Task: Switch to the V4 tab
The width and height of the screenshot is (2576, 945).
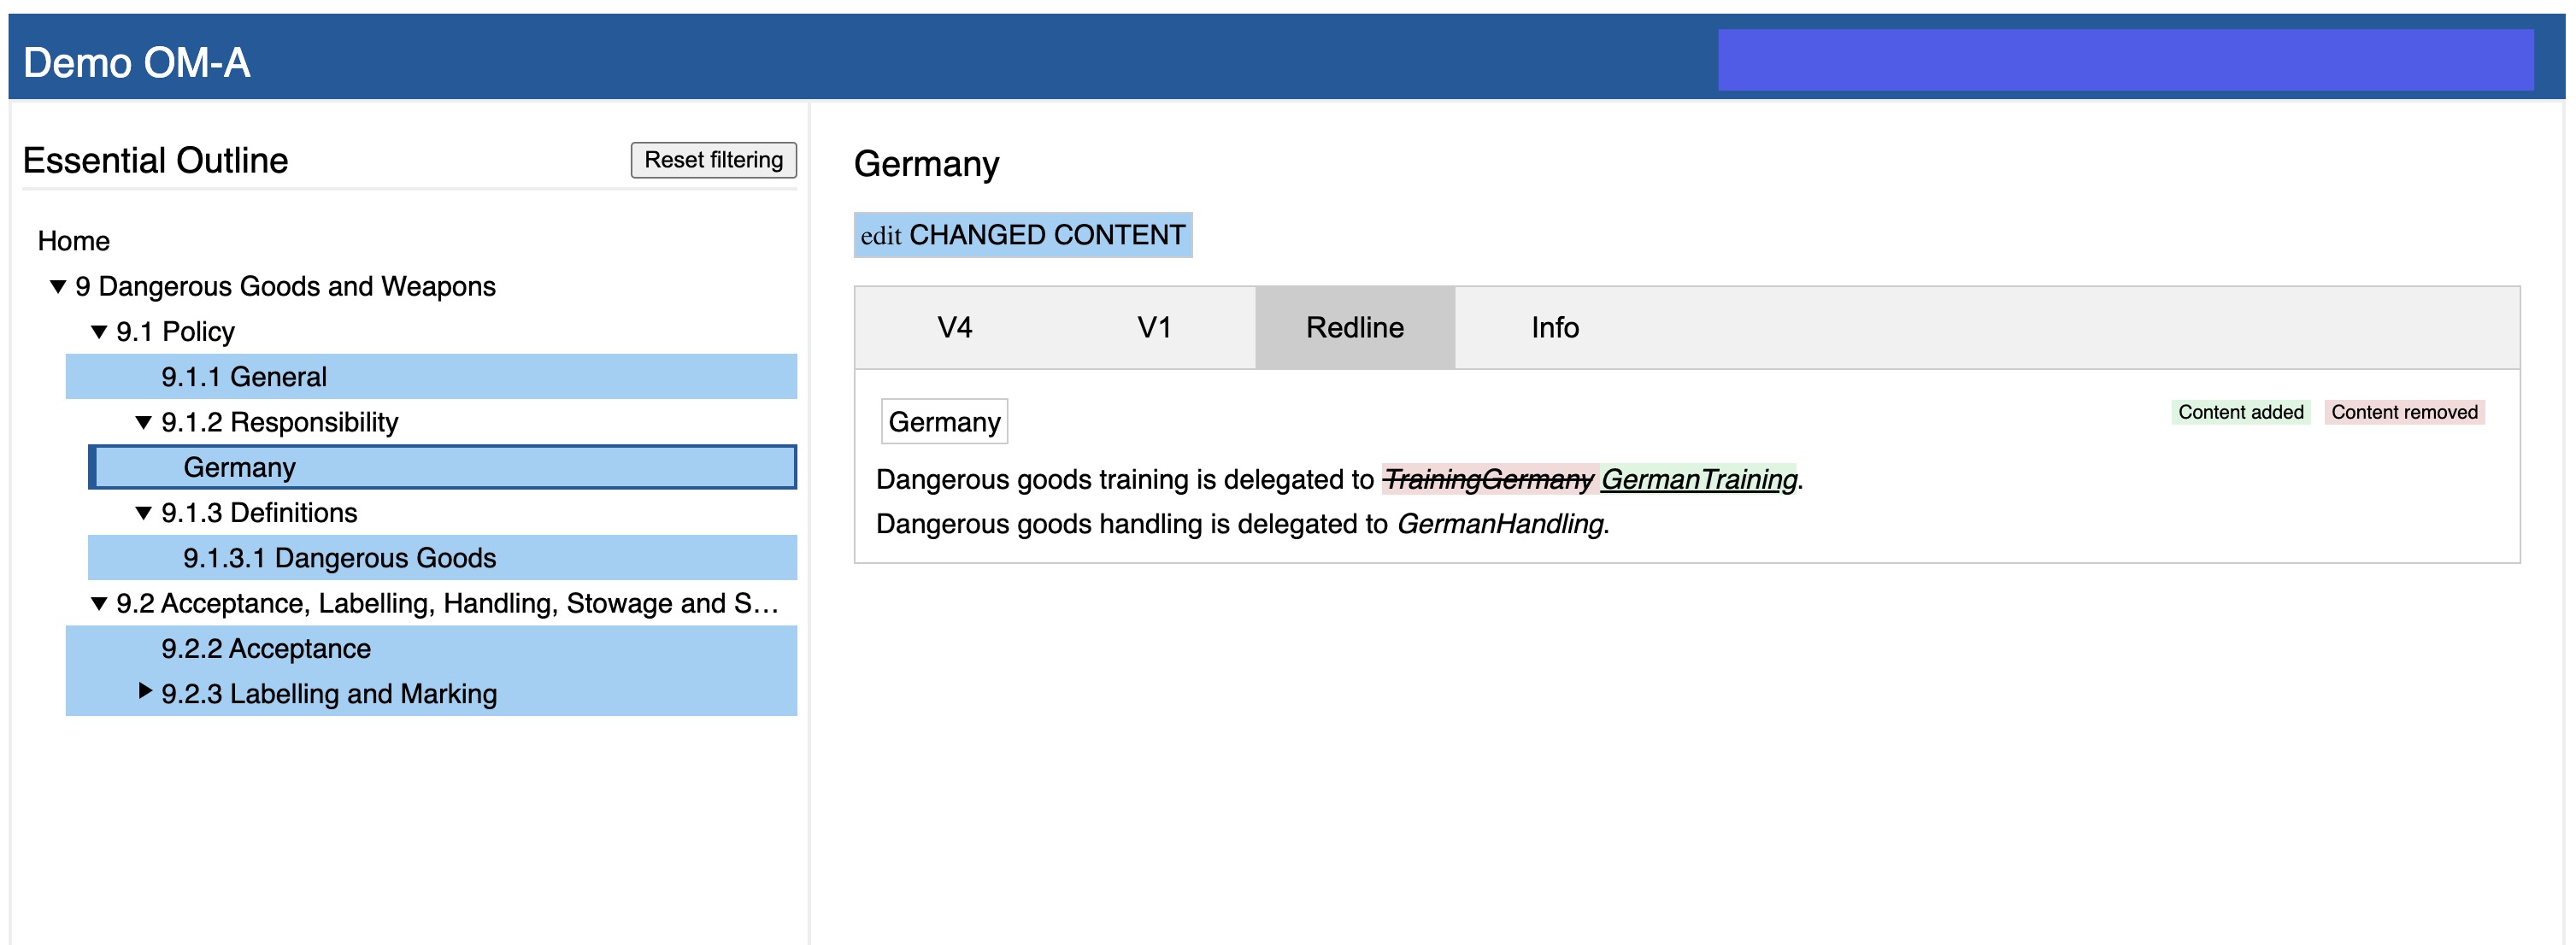Action: pyautogui.click(x=954, y=328)
